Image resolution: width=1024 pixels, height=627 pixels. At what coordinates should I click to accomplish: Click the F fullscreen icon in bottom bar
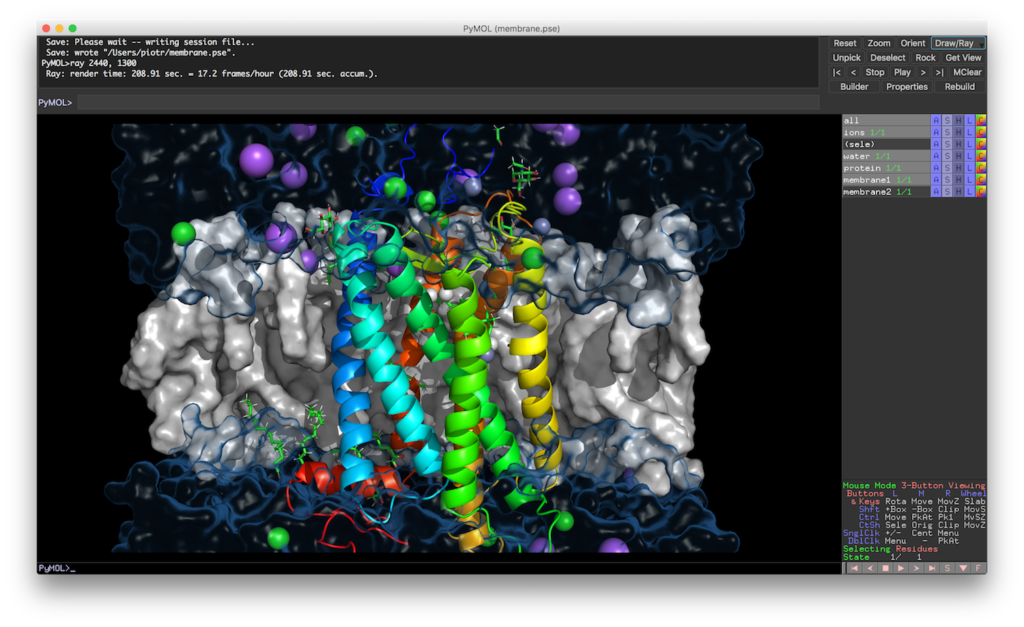(x=978, y=568)
